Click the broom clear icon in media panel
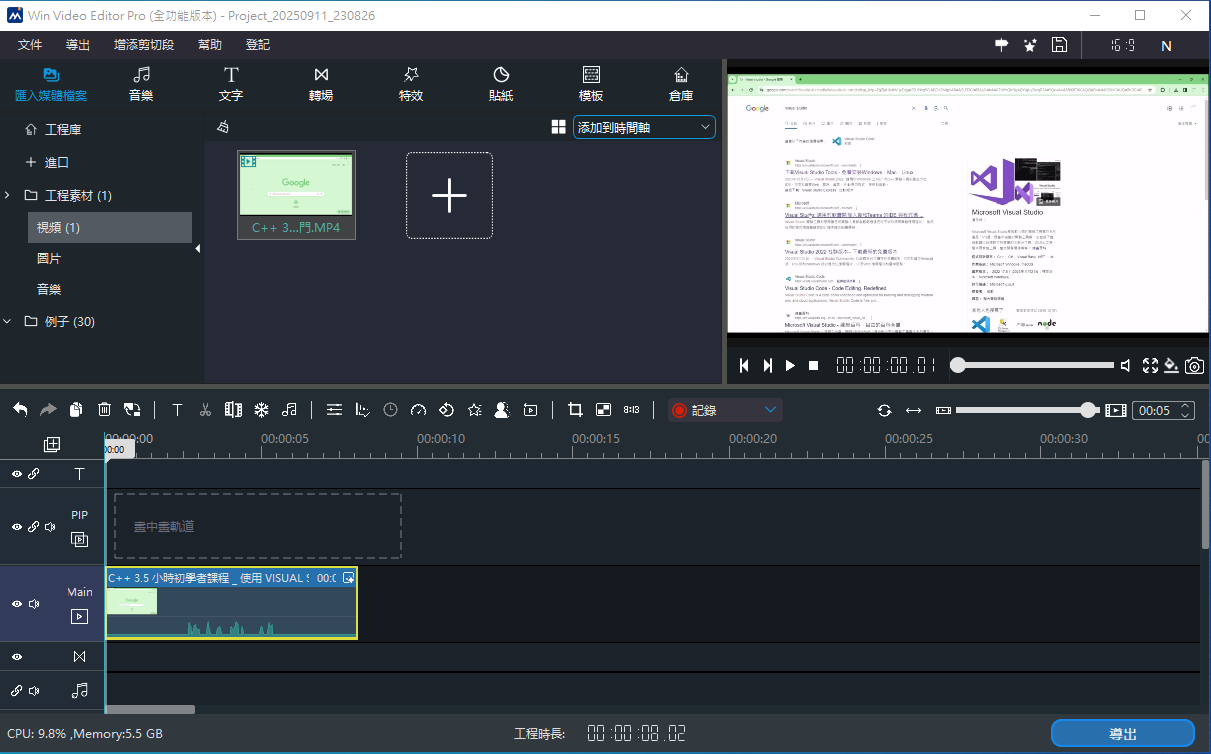This screenshot has width=1211, height=754. click(x=223, y=127)
